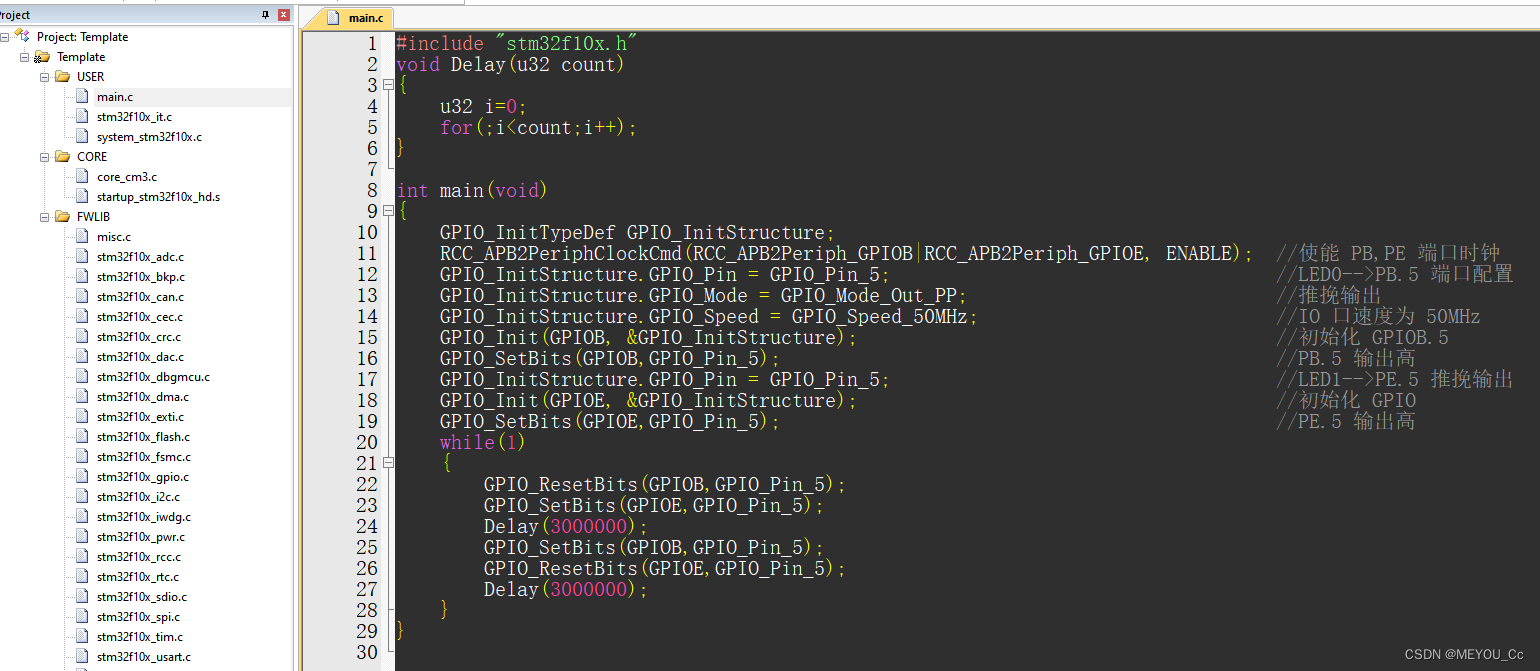Click 'GPIO_Speed_50MHz' on line 14

tap(879, 316)
